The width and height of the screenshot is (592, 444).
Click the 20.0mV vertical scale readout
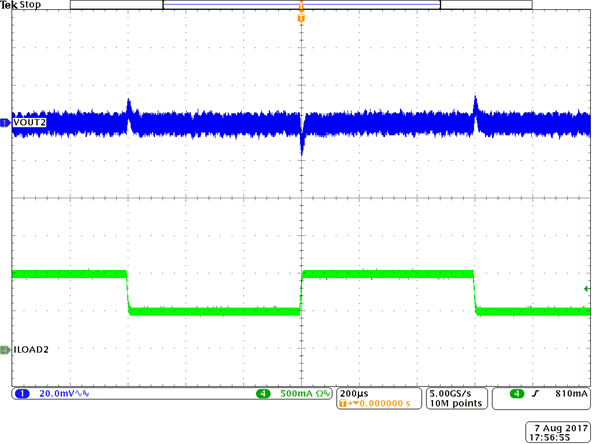point(57,394)
